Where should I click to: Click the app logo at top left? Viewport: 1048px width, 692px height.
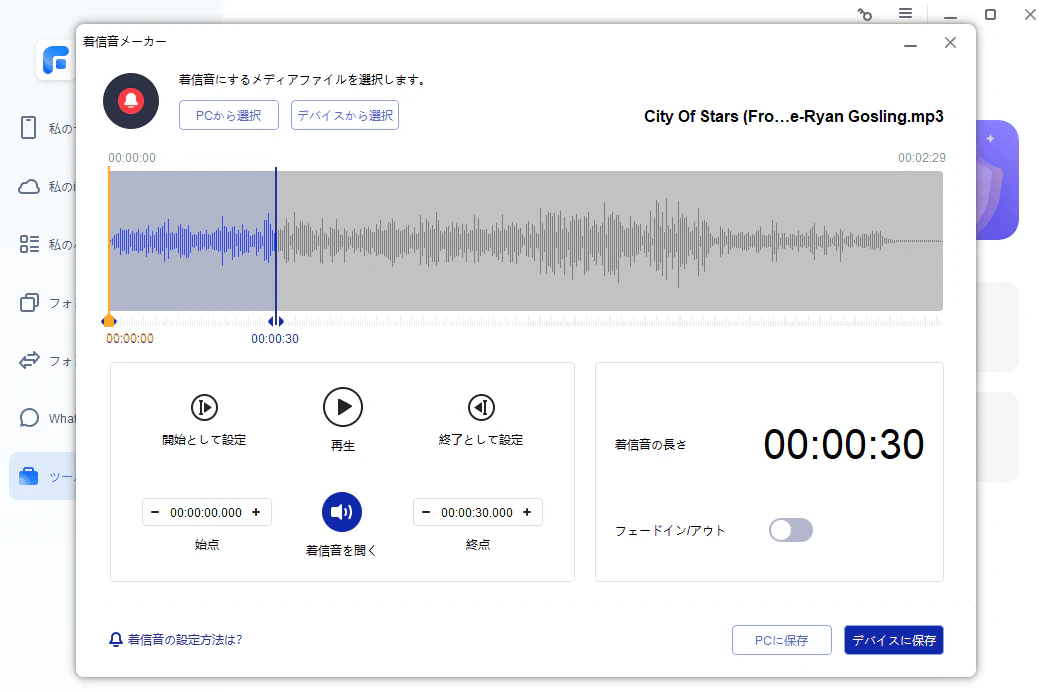click(x=56, y=60)
